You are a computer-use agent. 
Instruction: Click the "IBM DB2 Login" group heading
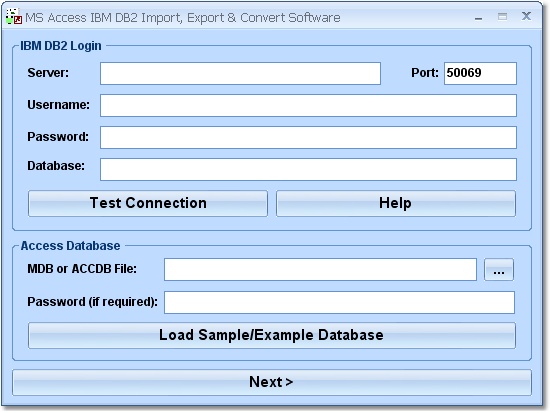(x=61, y=46)
